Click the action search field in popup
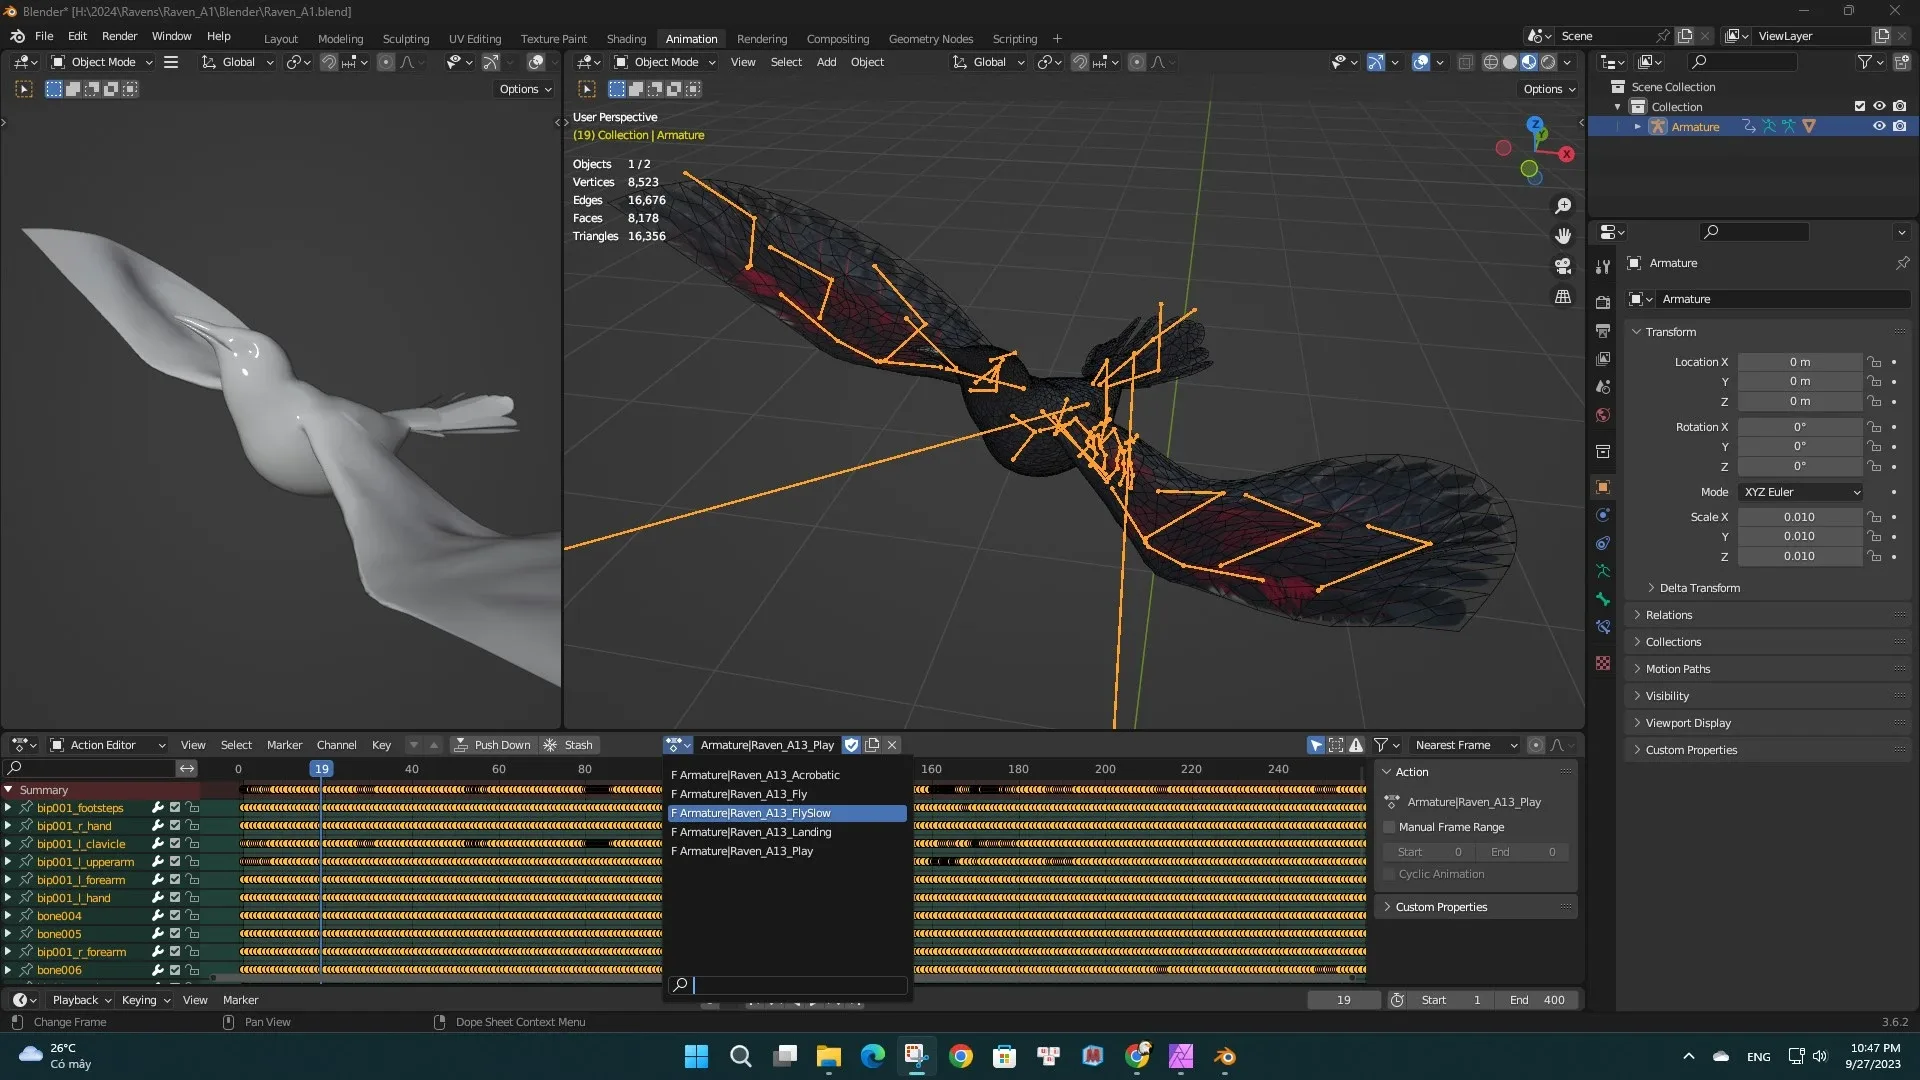Image resolution: width=1920 pixels, height=1080 pixels. [x=787, y=985]
